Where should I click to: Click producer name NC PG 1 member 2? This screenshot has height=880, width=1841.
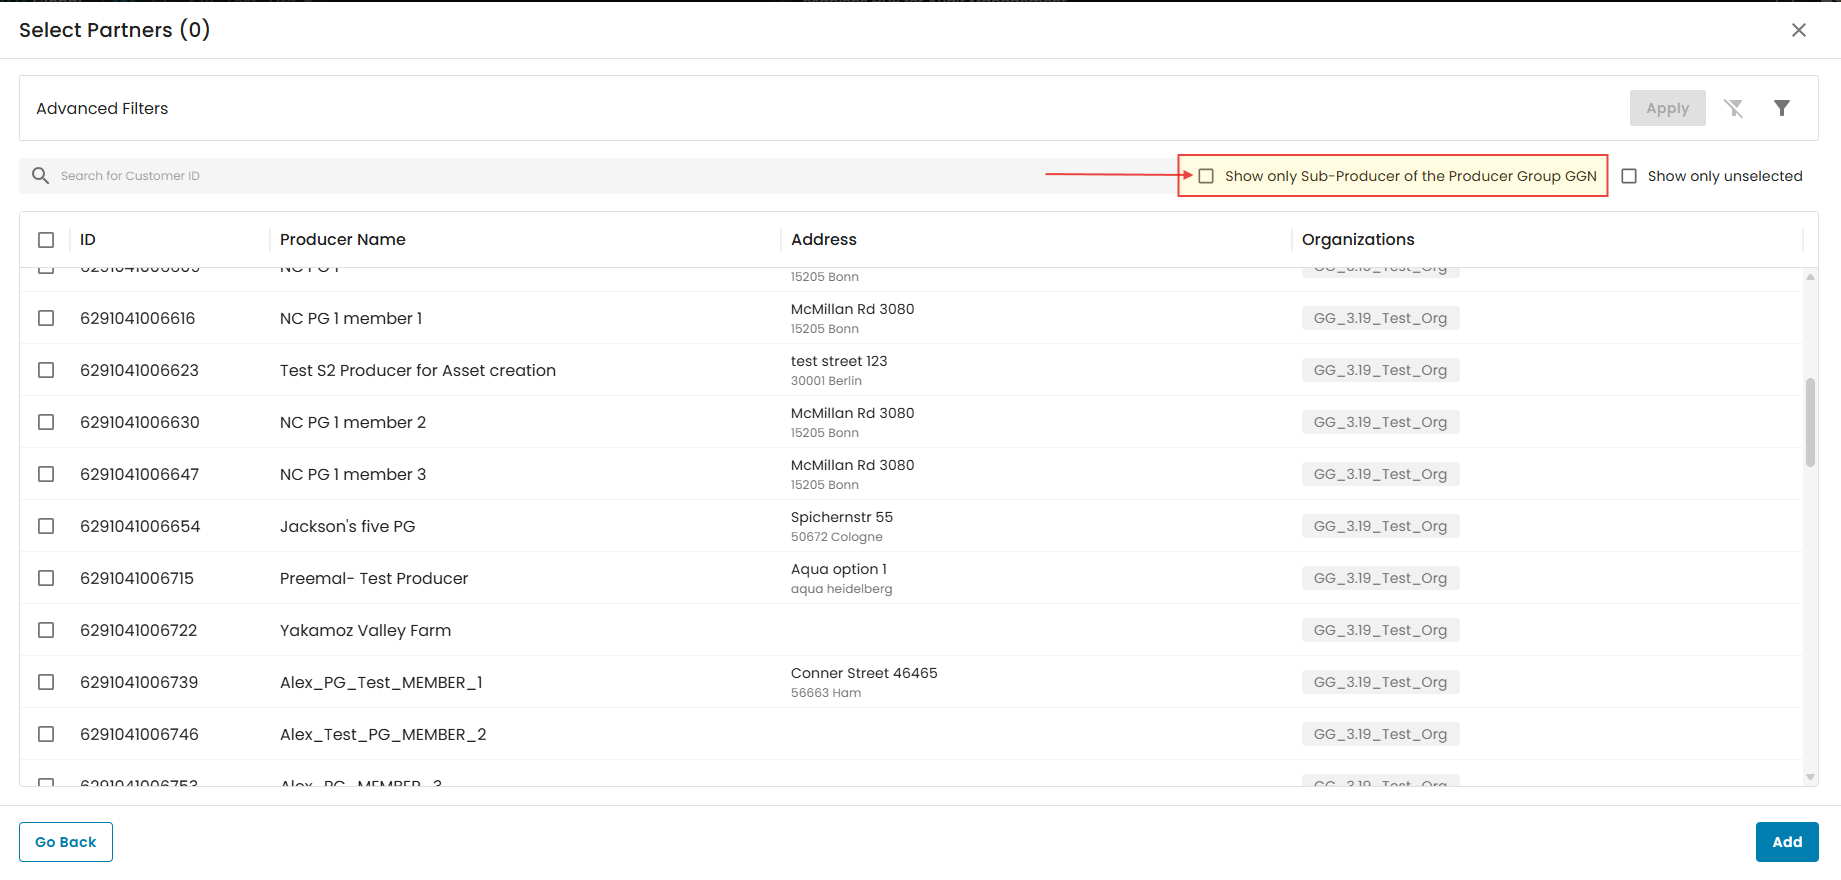(x=353, y=422)
